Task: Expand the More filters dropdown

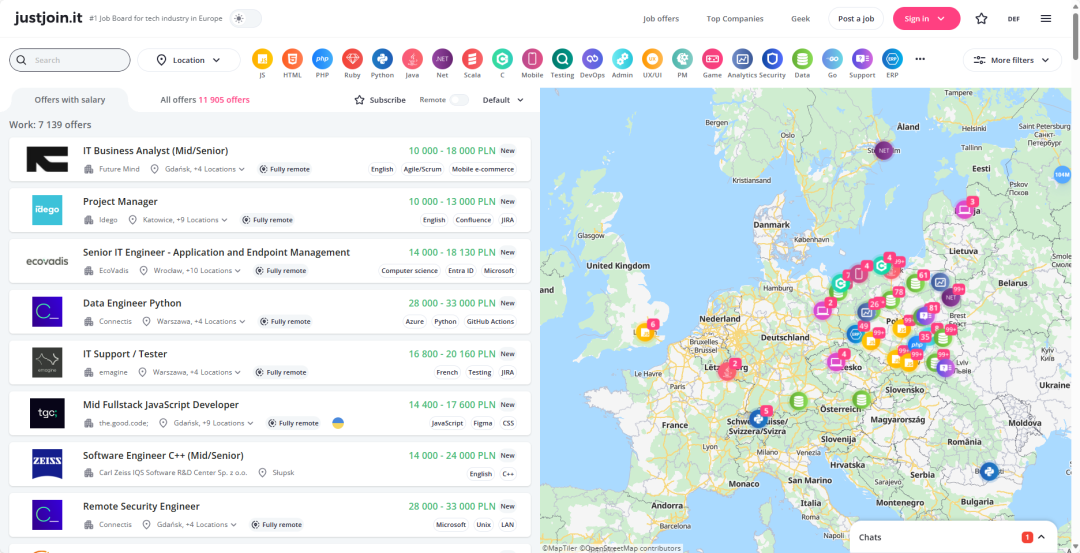Action: click(x=1012, y=60)
